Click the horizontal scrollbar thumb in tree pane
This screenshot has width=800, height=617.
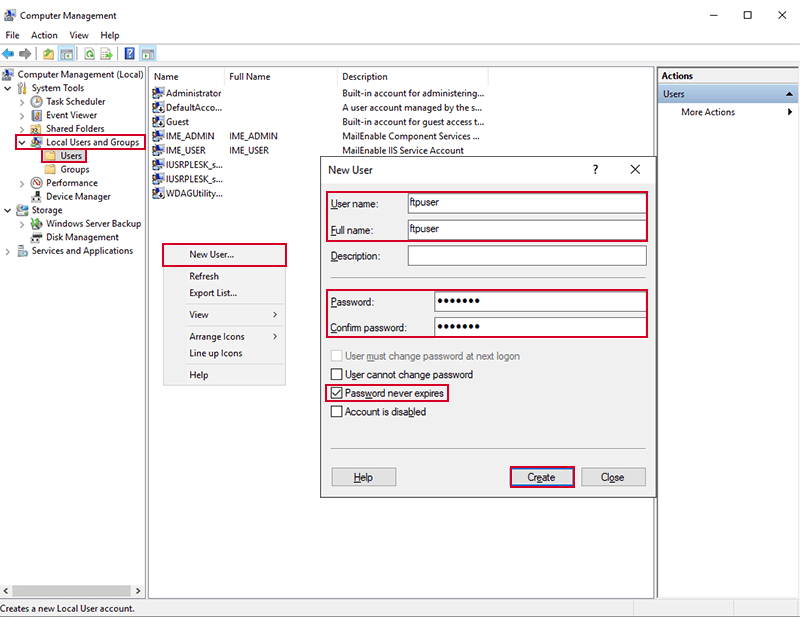71,591
